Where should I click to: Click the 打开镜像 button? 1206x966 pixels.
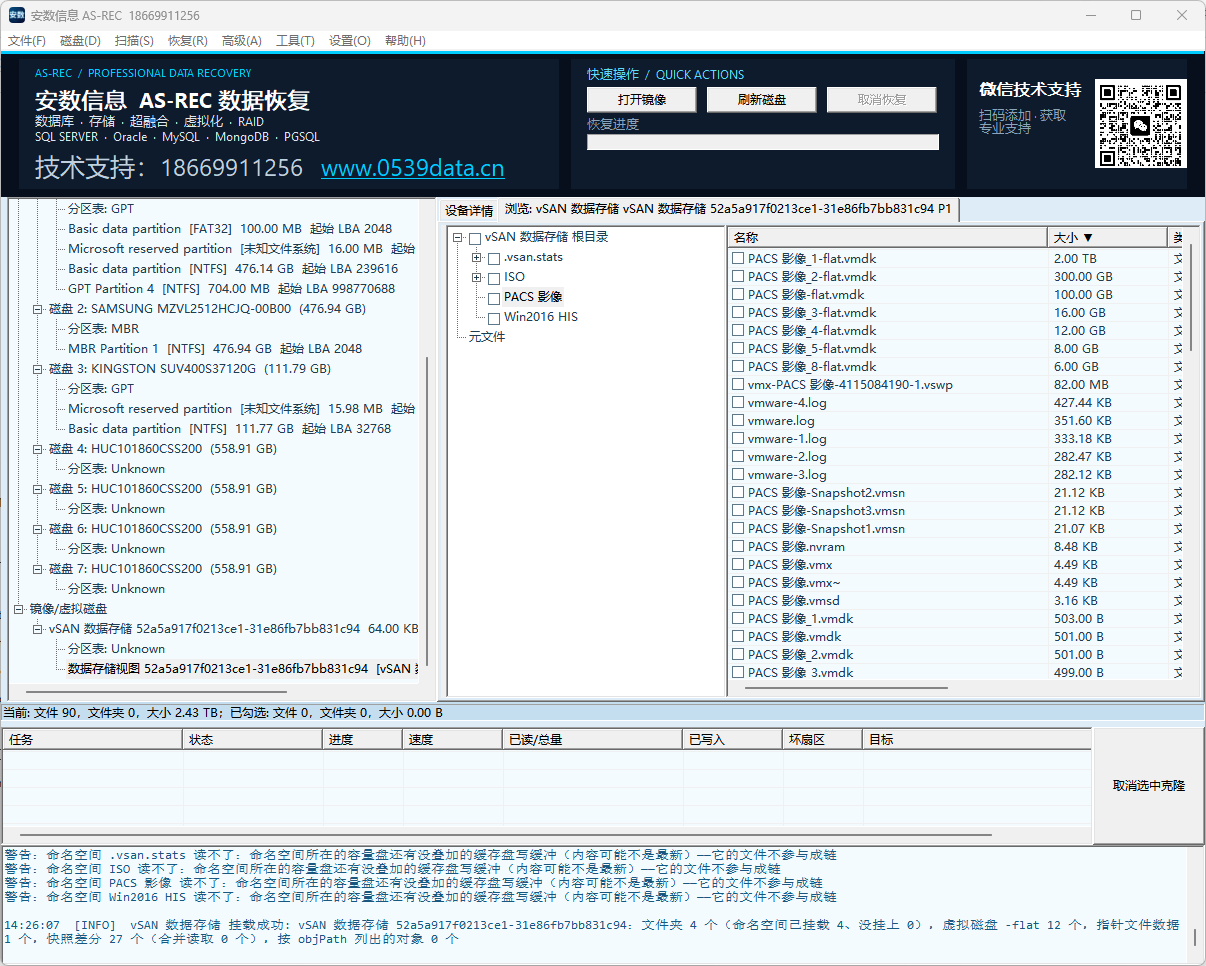[x=642, y=100]
